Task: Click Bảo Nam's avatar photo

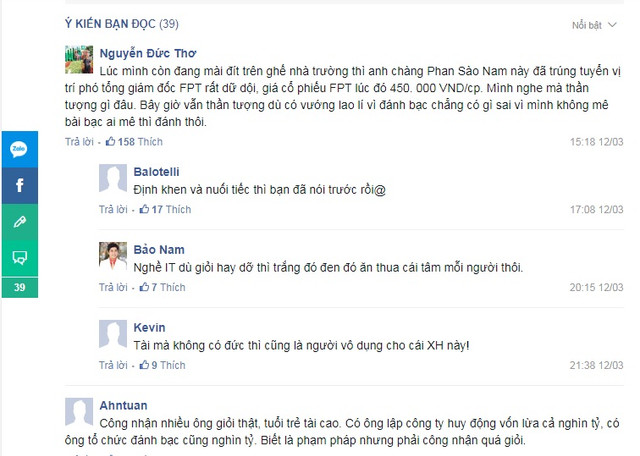Action: click(113, 256)
